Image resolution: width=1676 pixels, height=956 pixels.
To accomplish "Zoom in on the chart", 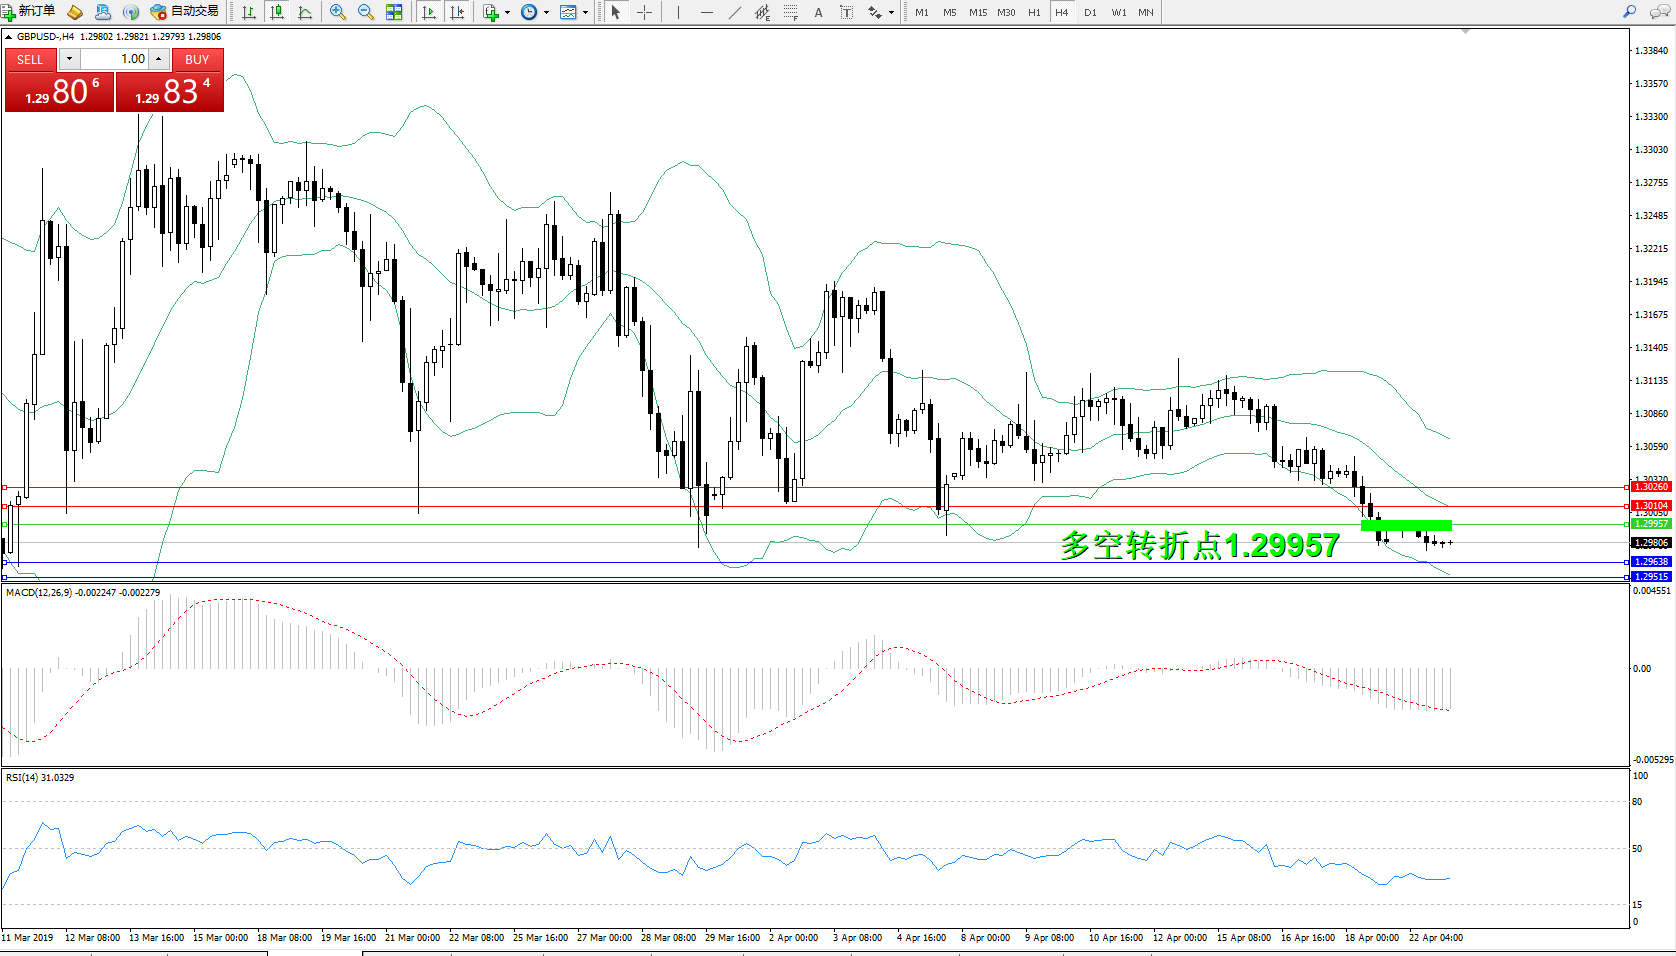I will coord(338,12).
